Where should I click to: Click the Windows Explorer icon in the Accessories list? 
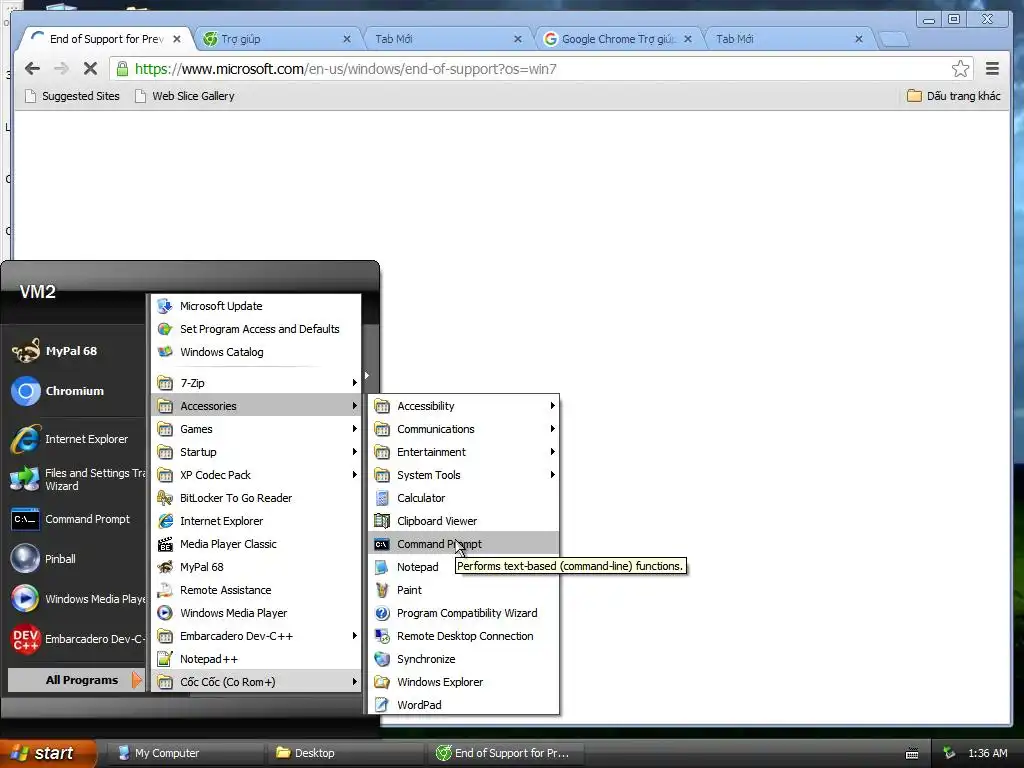tap(382, 682)
